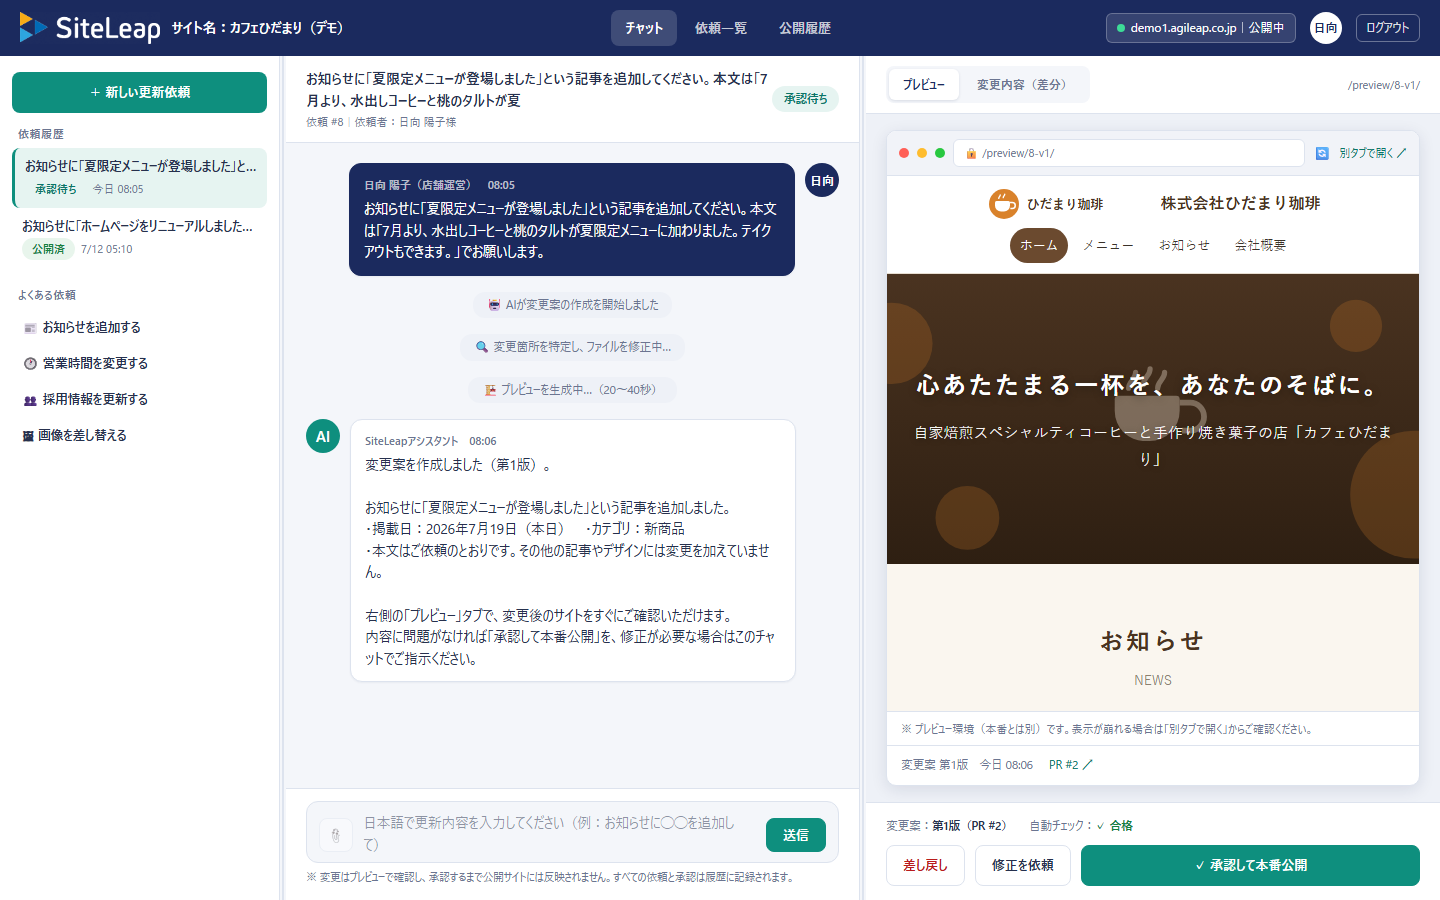The height and width of the screenshot is (900, 1440).
Task: Select the プレビュー tab
Action: tap(924, 85)
